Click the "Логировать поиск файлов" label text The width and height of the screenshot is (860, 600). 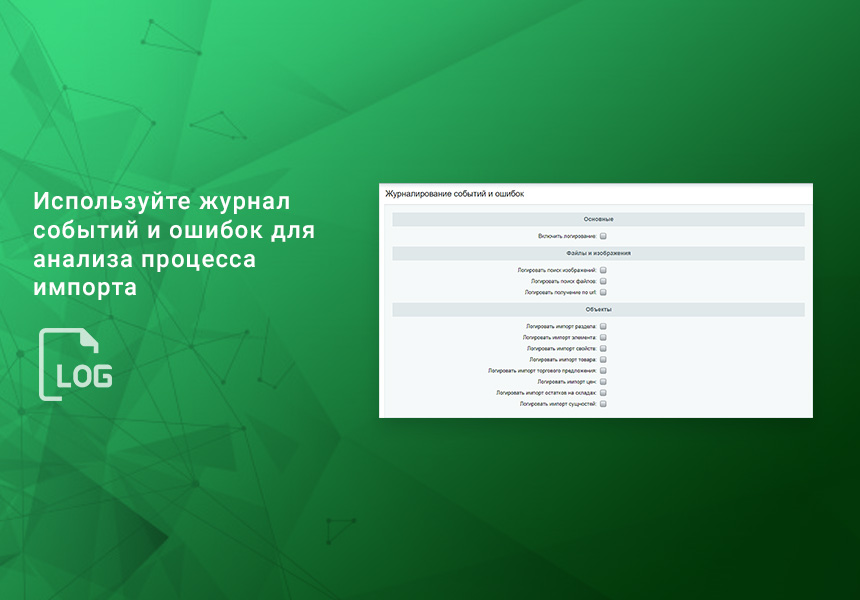pos(562,282)
